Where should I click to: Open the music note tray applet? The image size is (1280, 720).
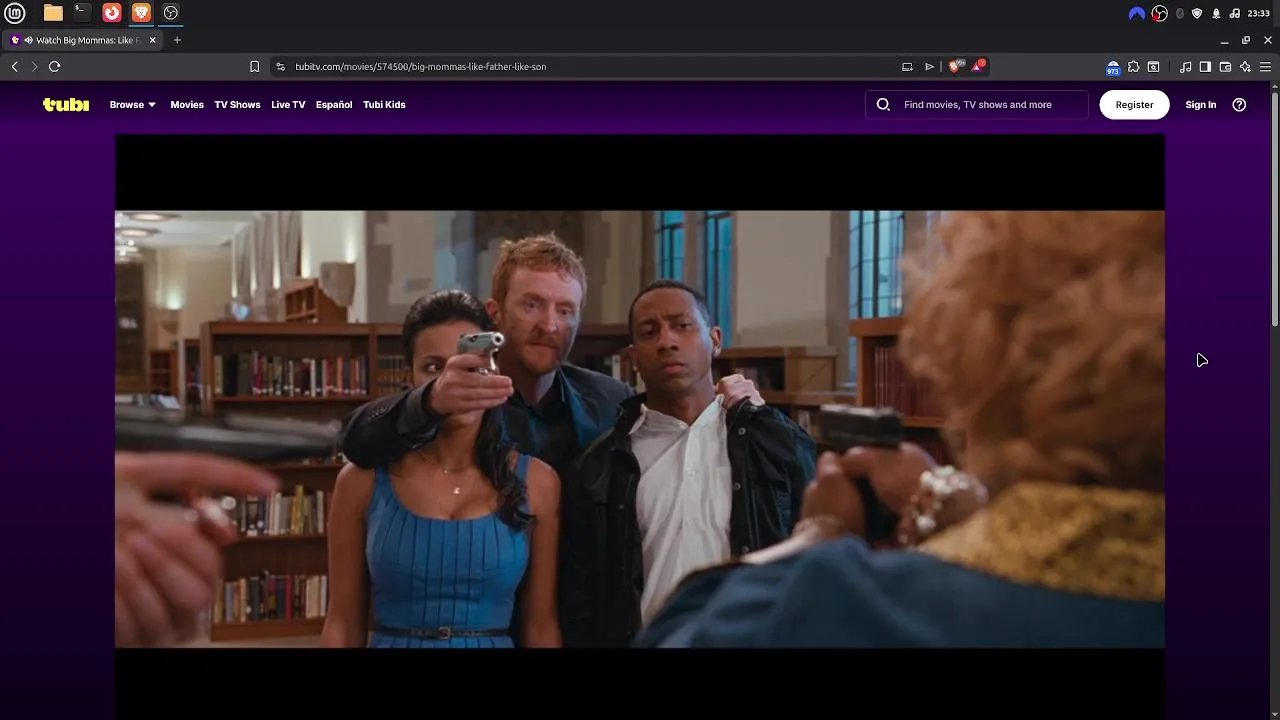click(x=1235, y=13)
